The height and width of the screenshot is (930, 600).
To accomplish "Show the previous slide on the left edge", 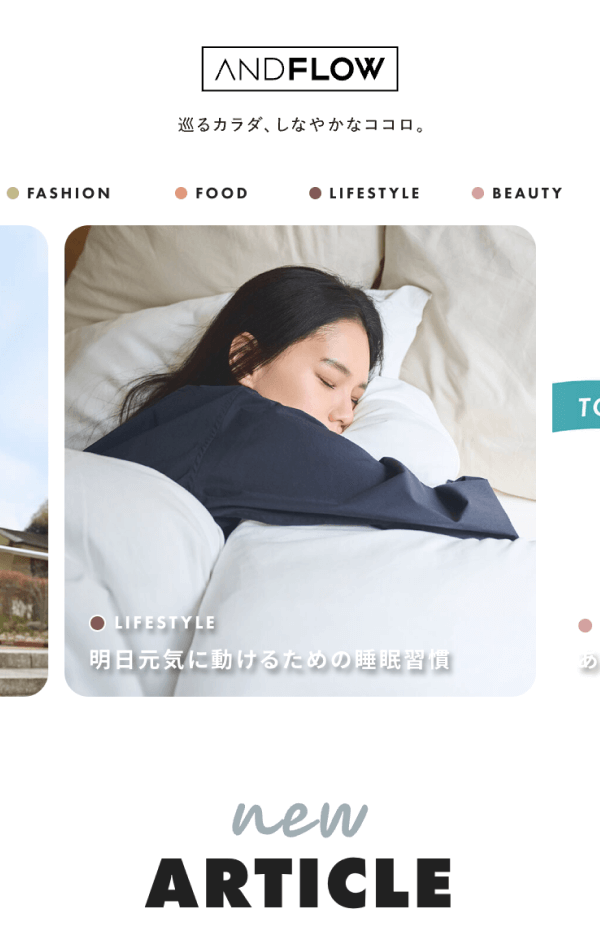I will pos(24,460).
